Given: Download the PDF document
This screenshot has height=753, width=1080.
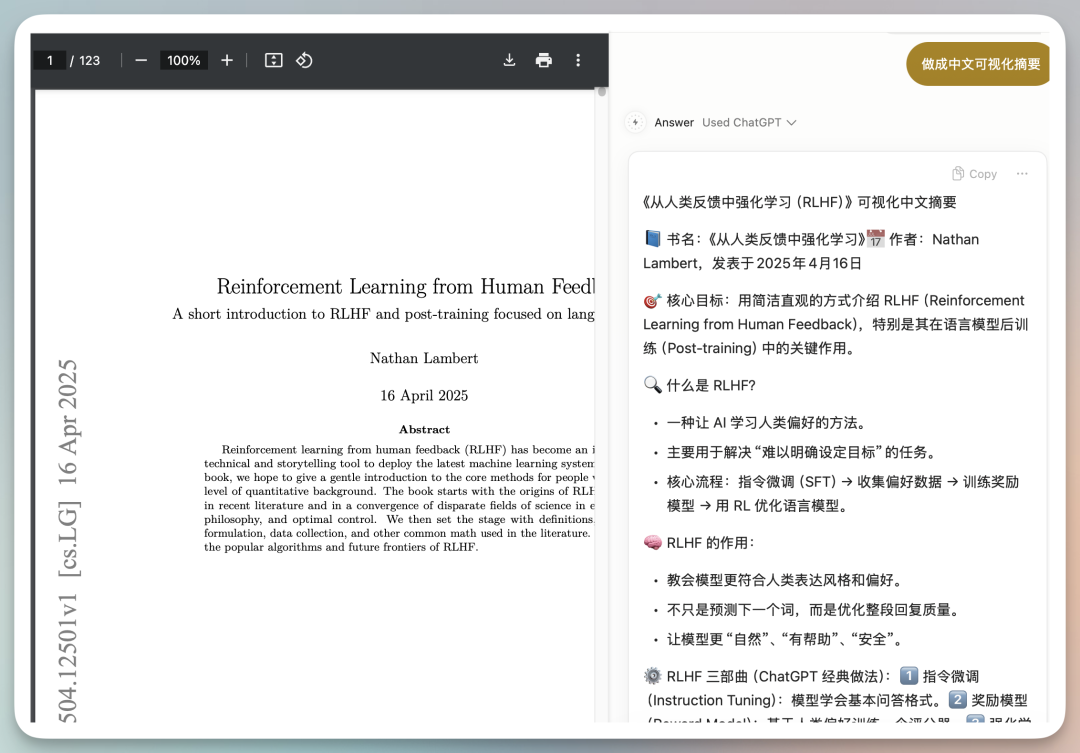Looking at the screenshot, I should [x=509, y=60].
